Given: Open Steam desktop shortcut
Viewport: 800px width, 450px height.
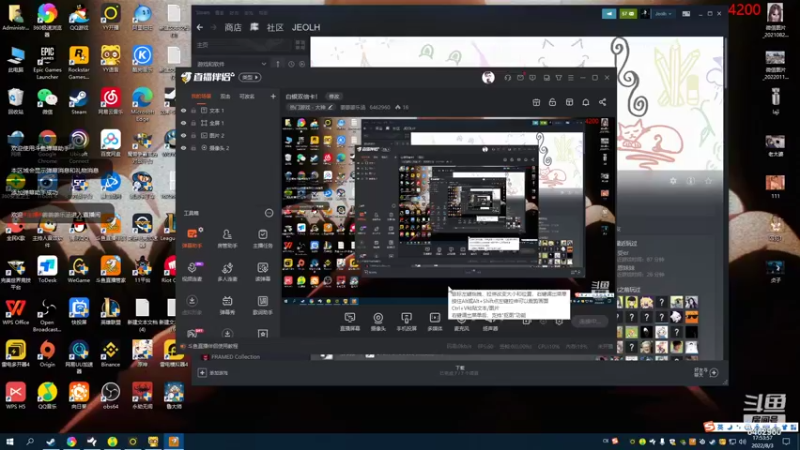Looking at the screenshot, I should pyautogui.click(x=79, y=102).
